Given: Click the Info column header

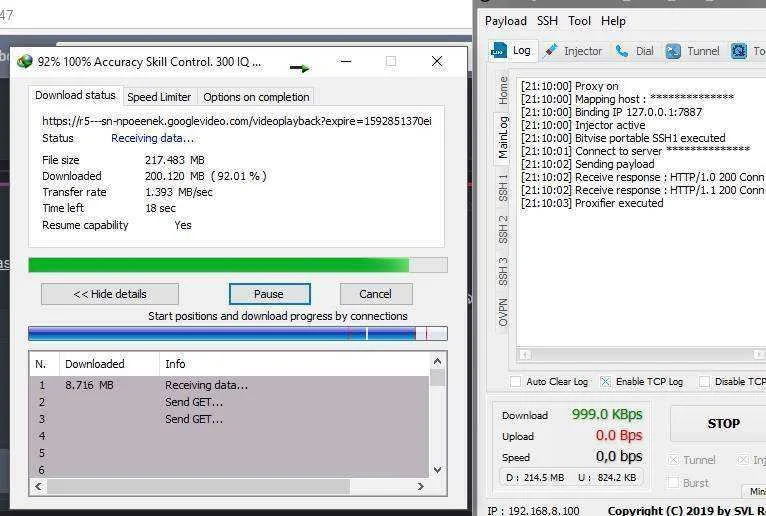Looking at the screenshot, I should 295,364.
